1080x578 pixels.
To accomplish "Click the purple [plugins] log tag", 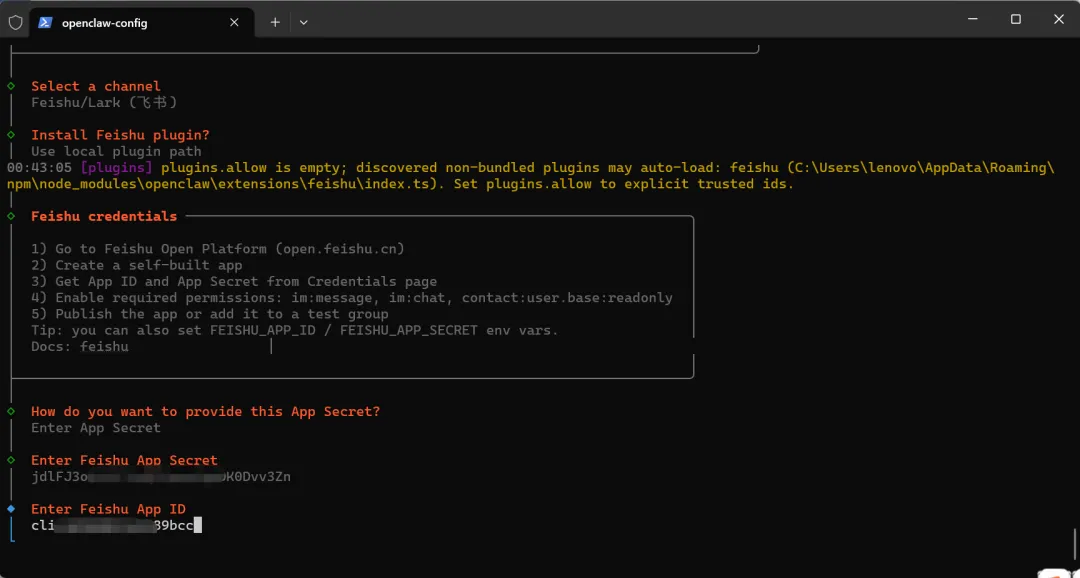I will coord(116,168).
